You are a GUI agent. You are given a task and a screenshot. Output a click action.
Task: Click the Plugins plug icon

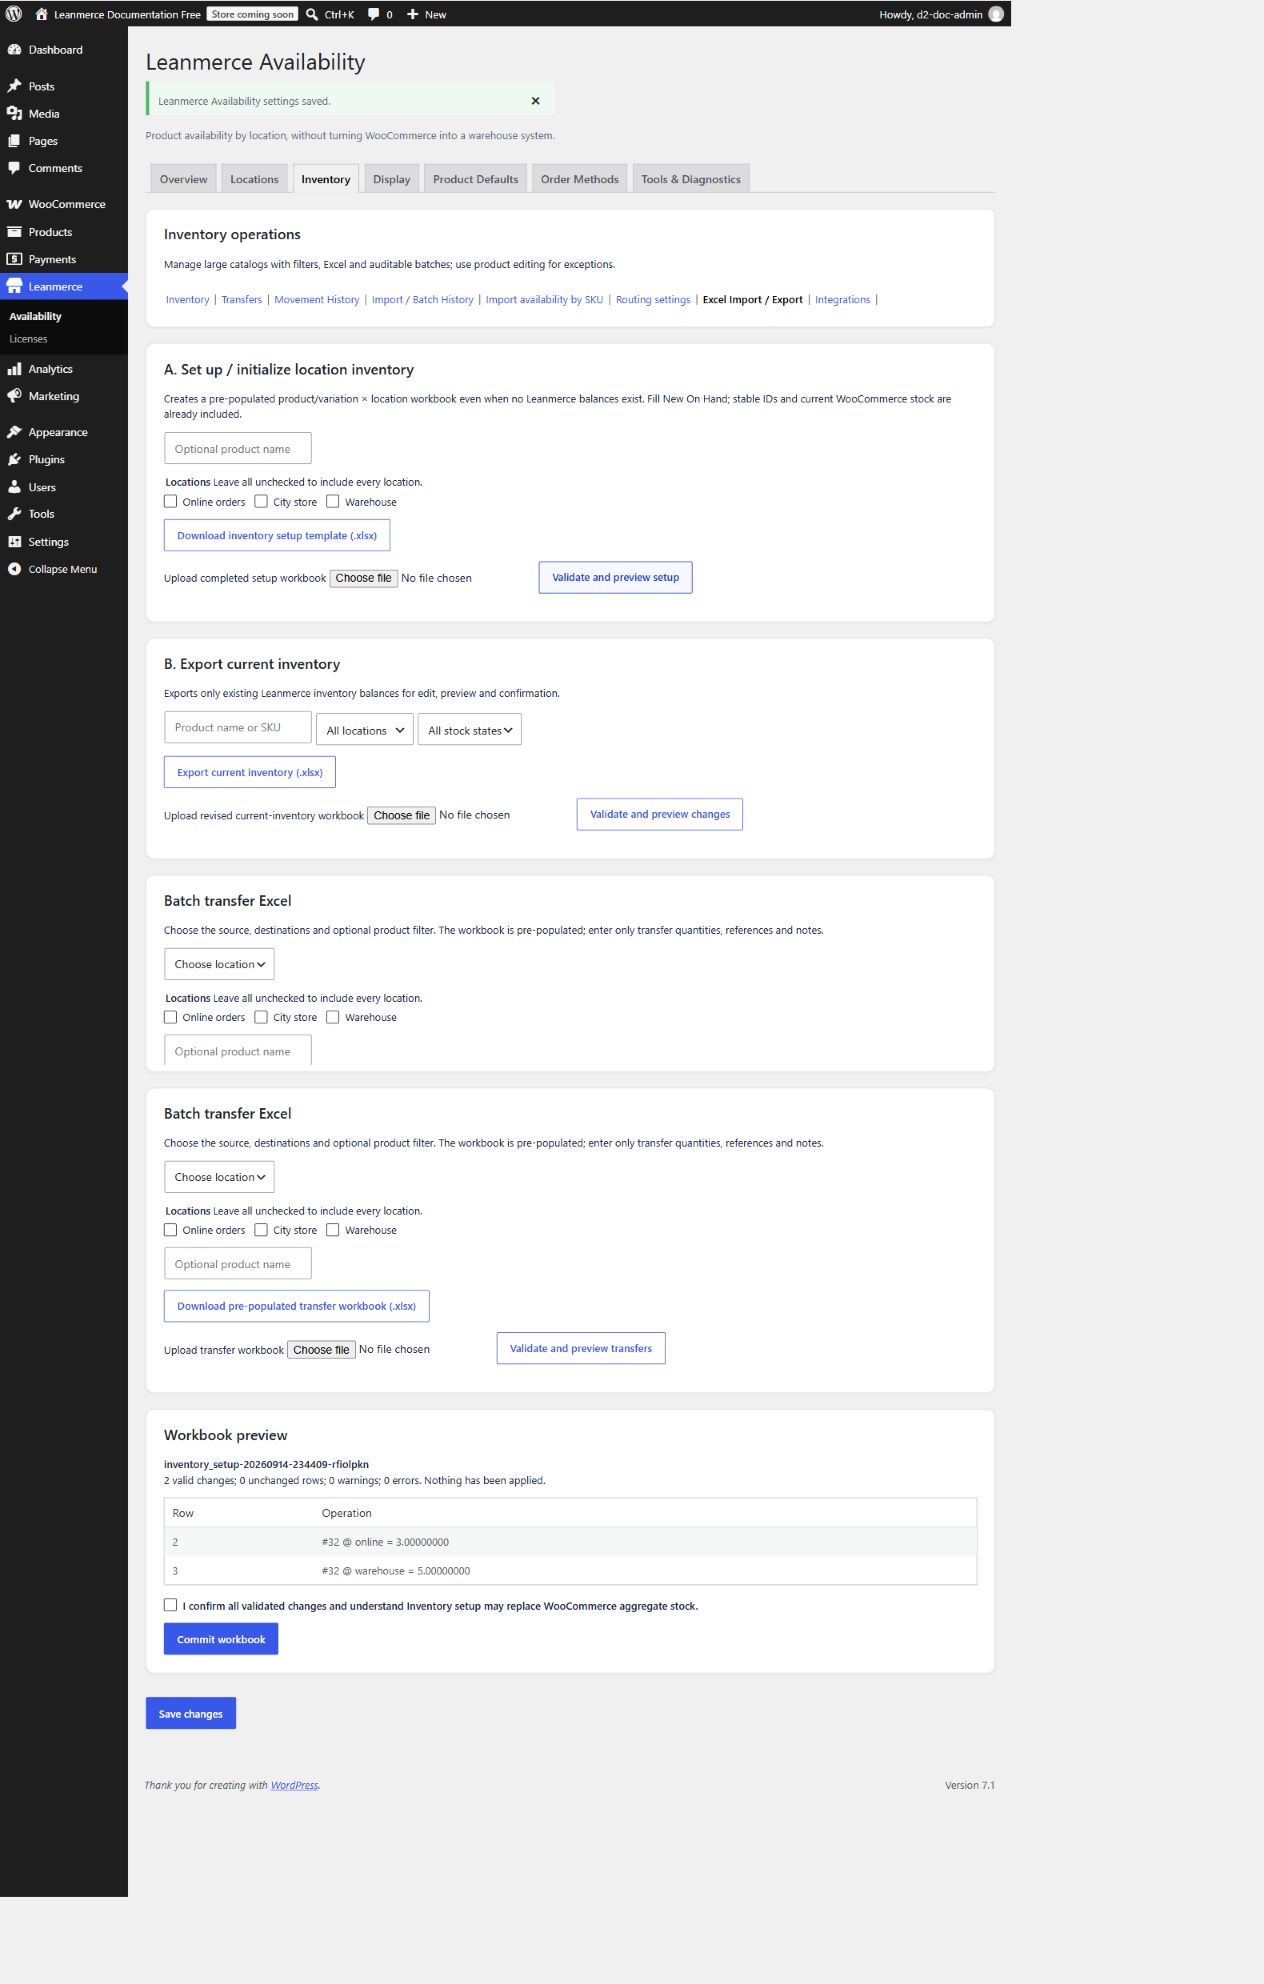[x=14, y=459]
